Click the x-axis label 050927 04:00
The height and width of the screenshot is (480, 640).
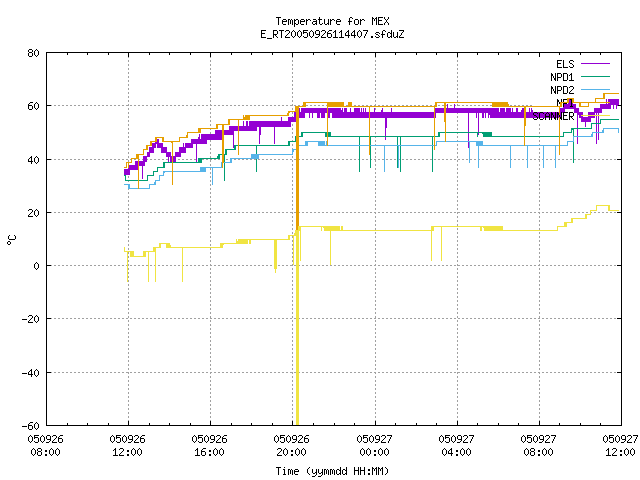coord(456,446)
